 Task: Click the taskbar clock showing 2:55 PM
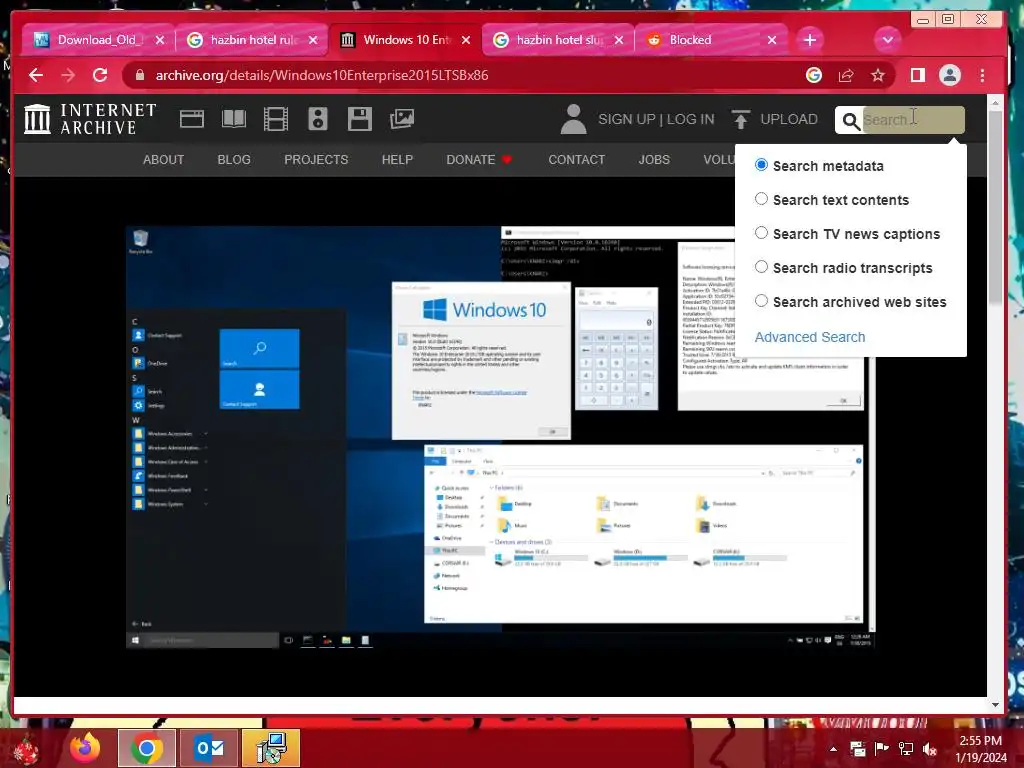[x=981, y=749]
